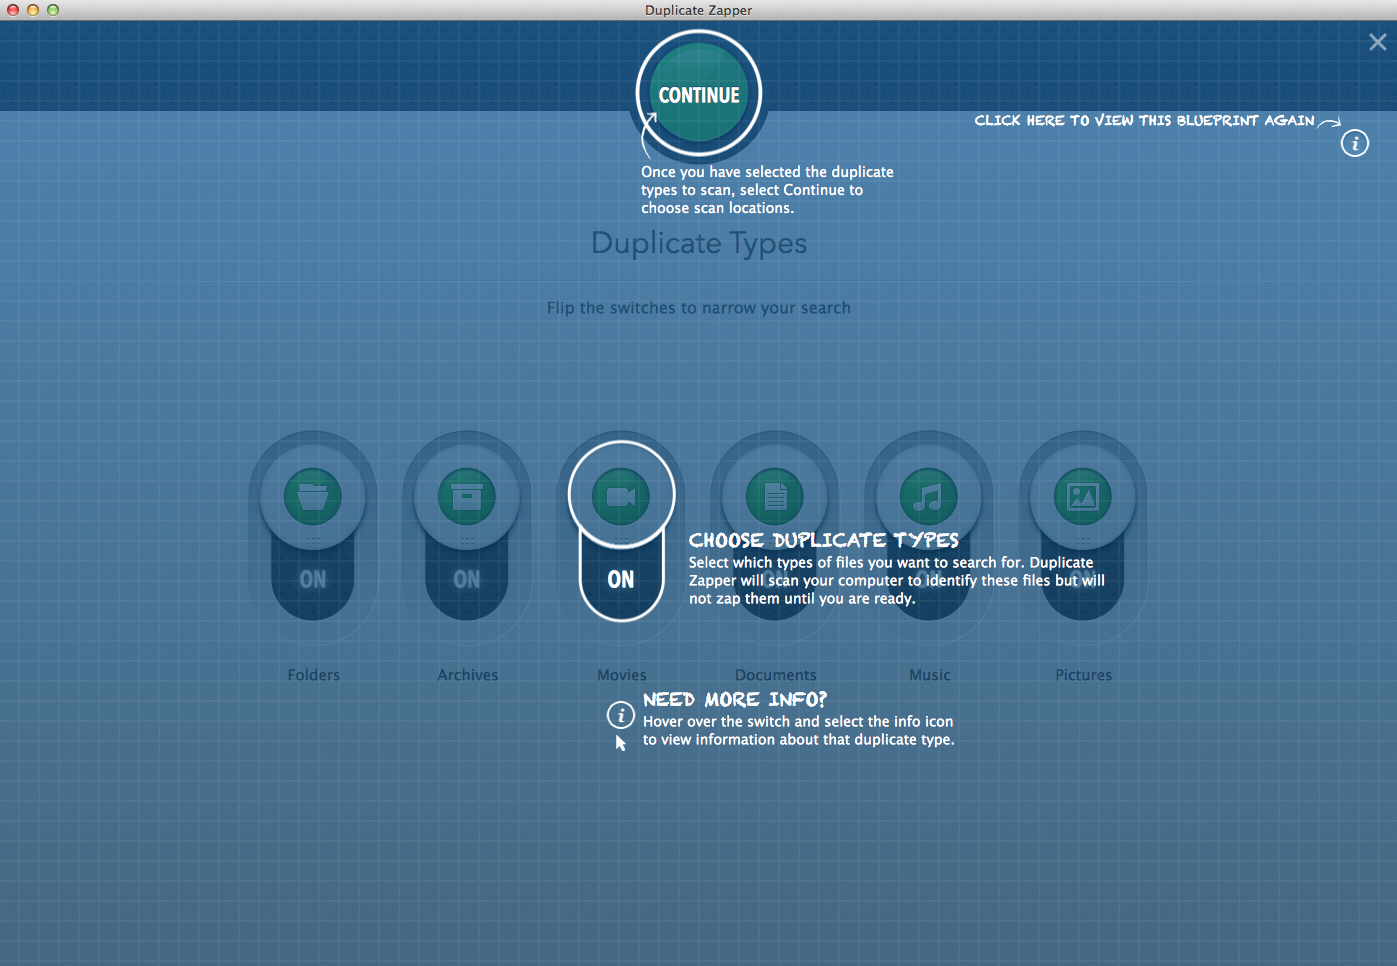Click "Flip the switches to narrow your search"
Screen dimensions: 1397x966
point(699,308)
